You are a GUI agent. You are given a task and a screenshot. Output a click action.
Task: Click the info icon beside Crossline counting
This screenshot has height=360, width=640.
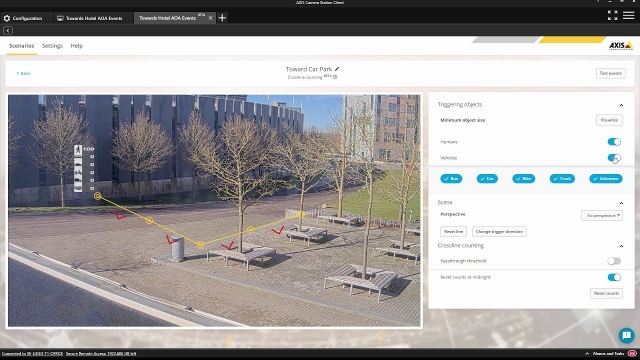pos(335,77)
